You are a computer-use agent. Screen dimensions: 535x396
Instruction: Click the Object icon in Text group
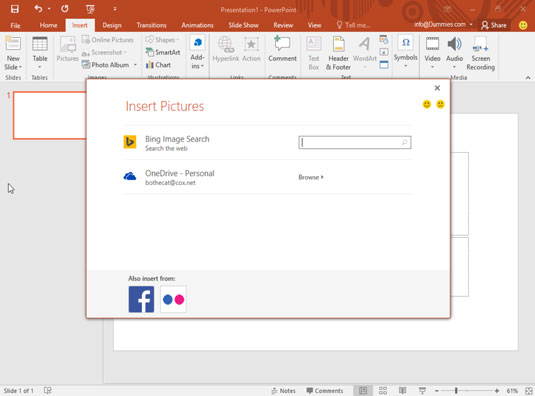pyautogui.click(x=384, y=64)
